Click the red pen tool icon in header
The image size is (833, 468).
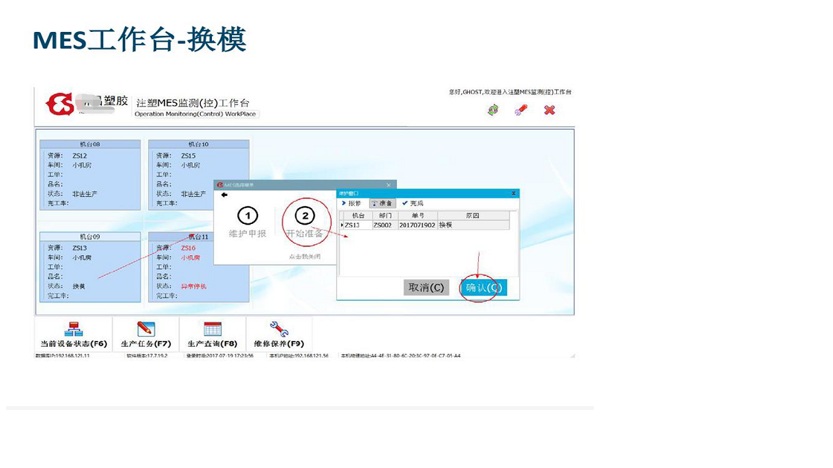[x=520, y=110]
